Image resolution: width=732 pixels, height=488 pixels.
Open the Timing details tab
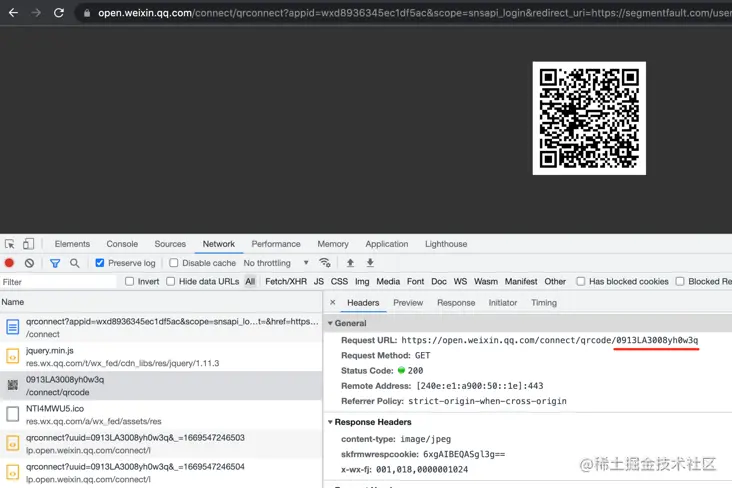[x=544, y=303]
